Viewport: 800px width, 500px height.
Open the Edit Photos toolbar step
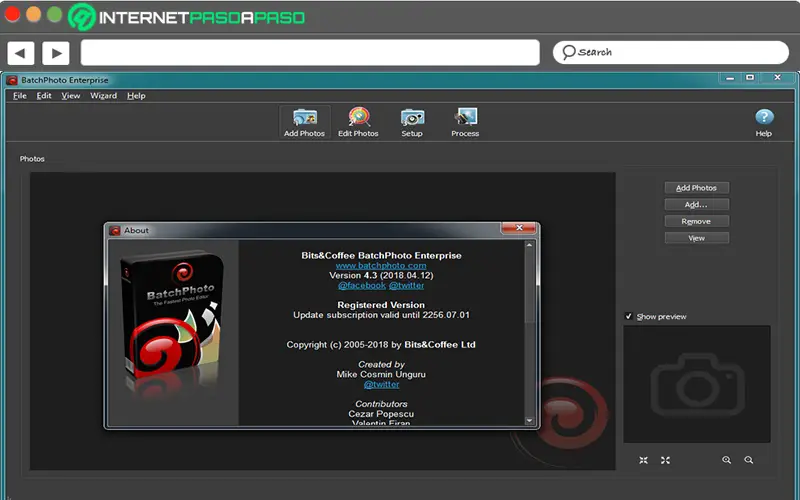click(x=358, y=122)
